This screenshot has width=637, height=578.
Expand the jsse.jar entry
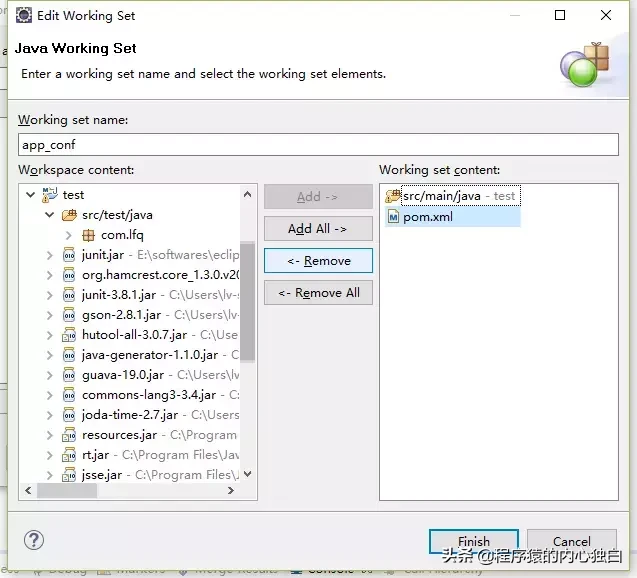50,474
